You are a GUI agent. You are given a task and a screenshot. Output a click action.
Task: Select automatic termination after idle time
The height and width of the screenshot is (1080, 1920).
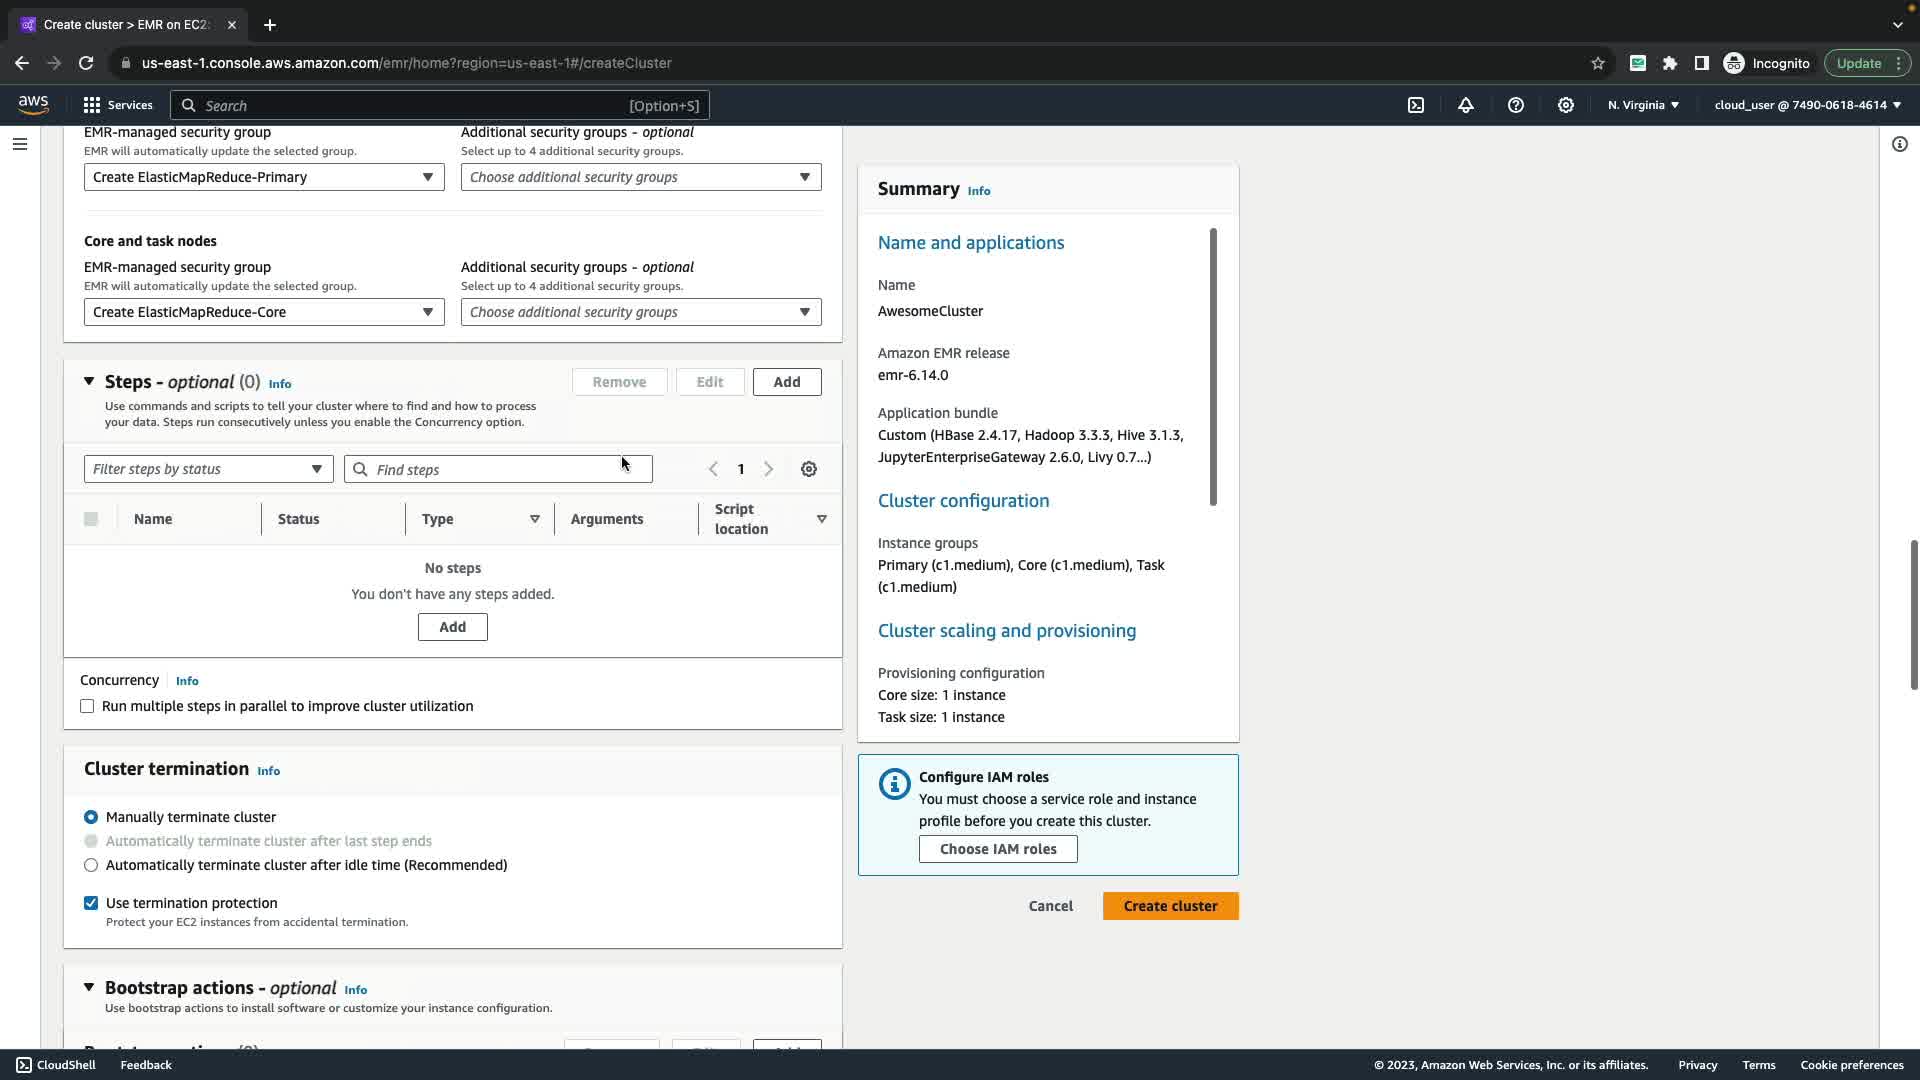pyautogui.click(x=91, y=865)
